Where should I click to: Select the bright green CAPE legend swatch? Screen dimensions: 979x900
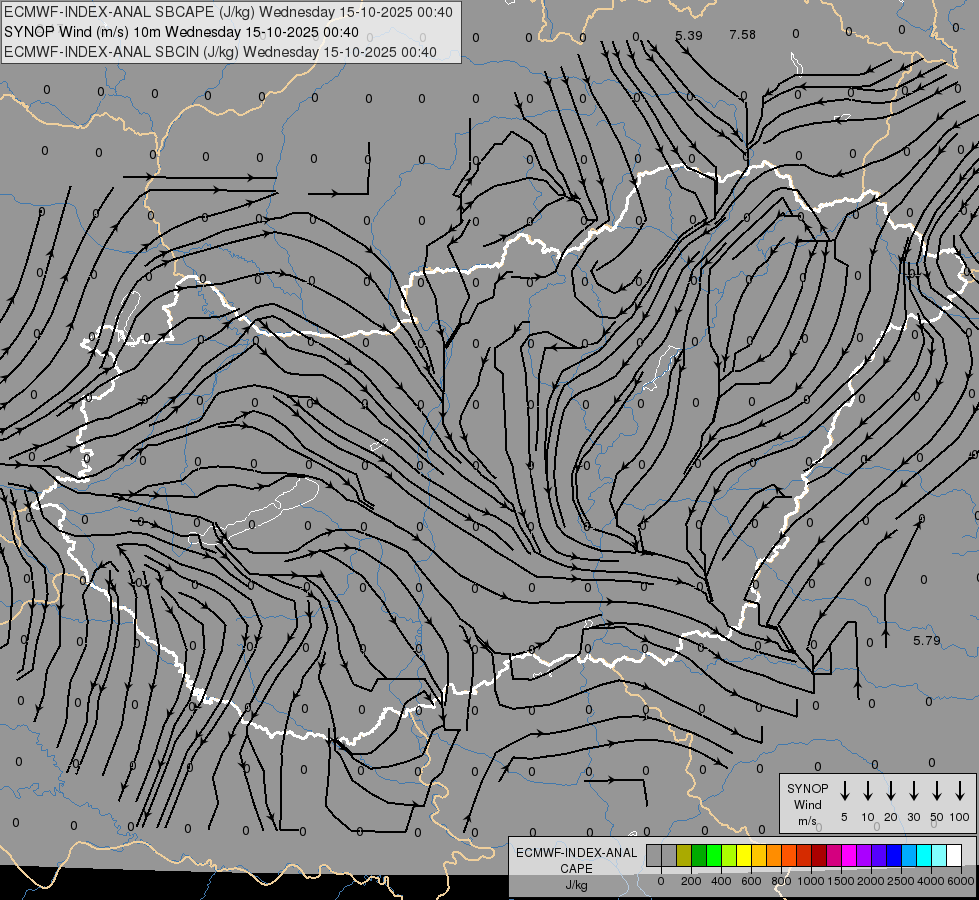tap(714, 855)
